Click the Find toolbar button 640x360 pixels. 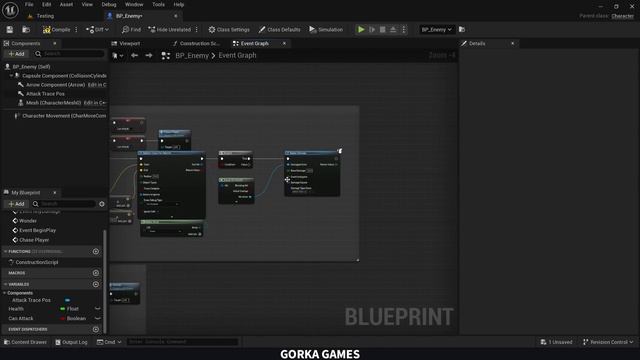131,29
